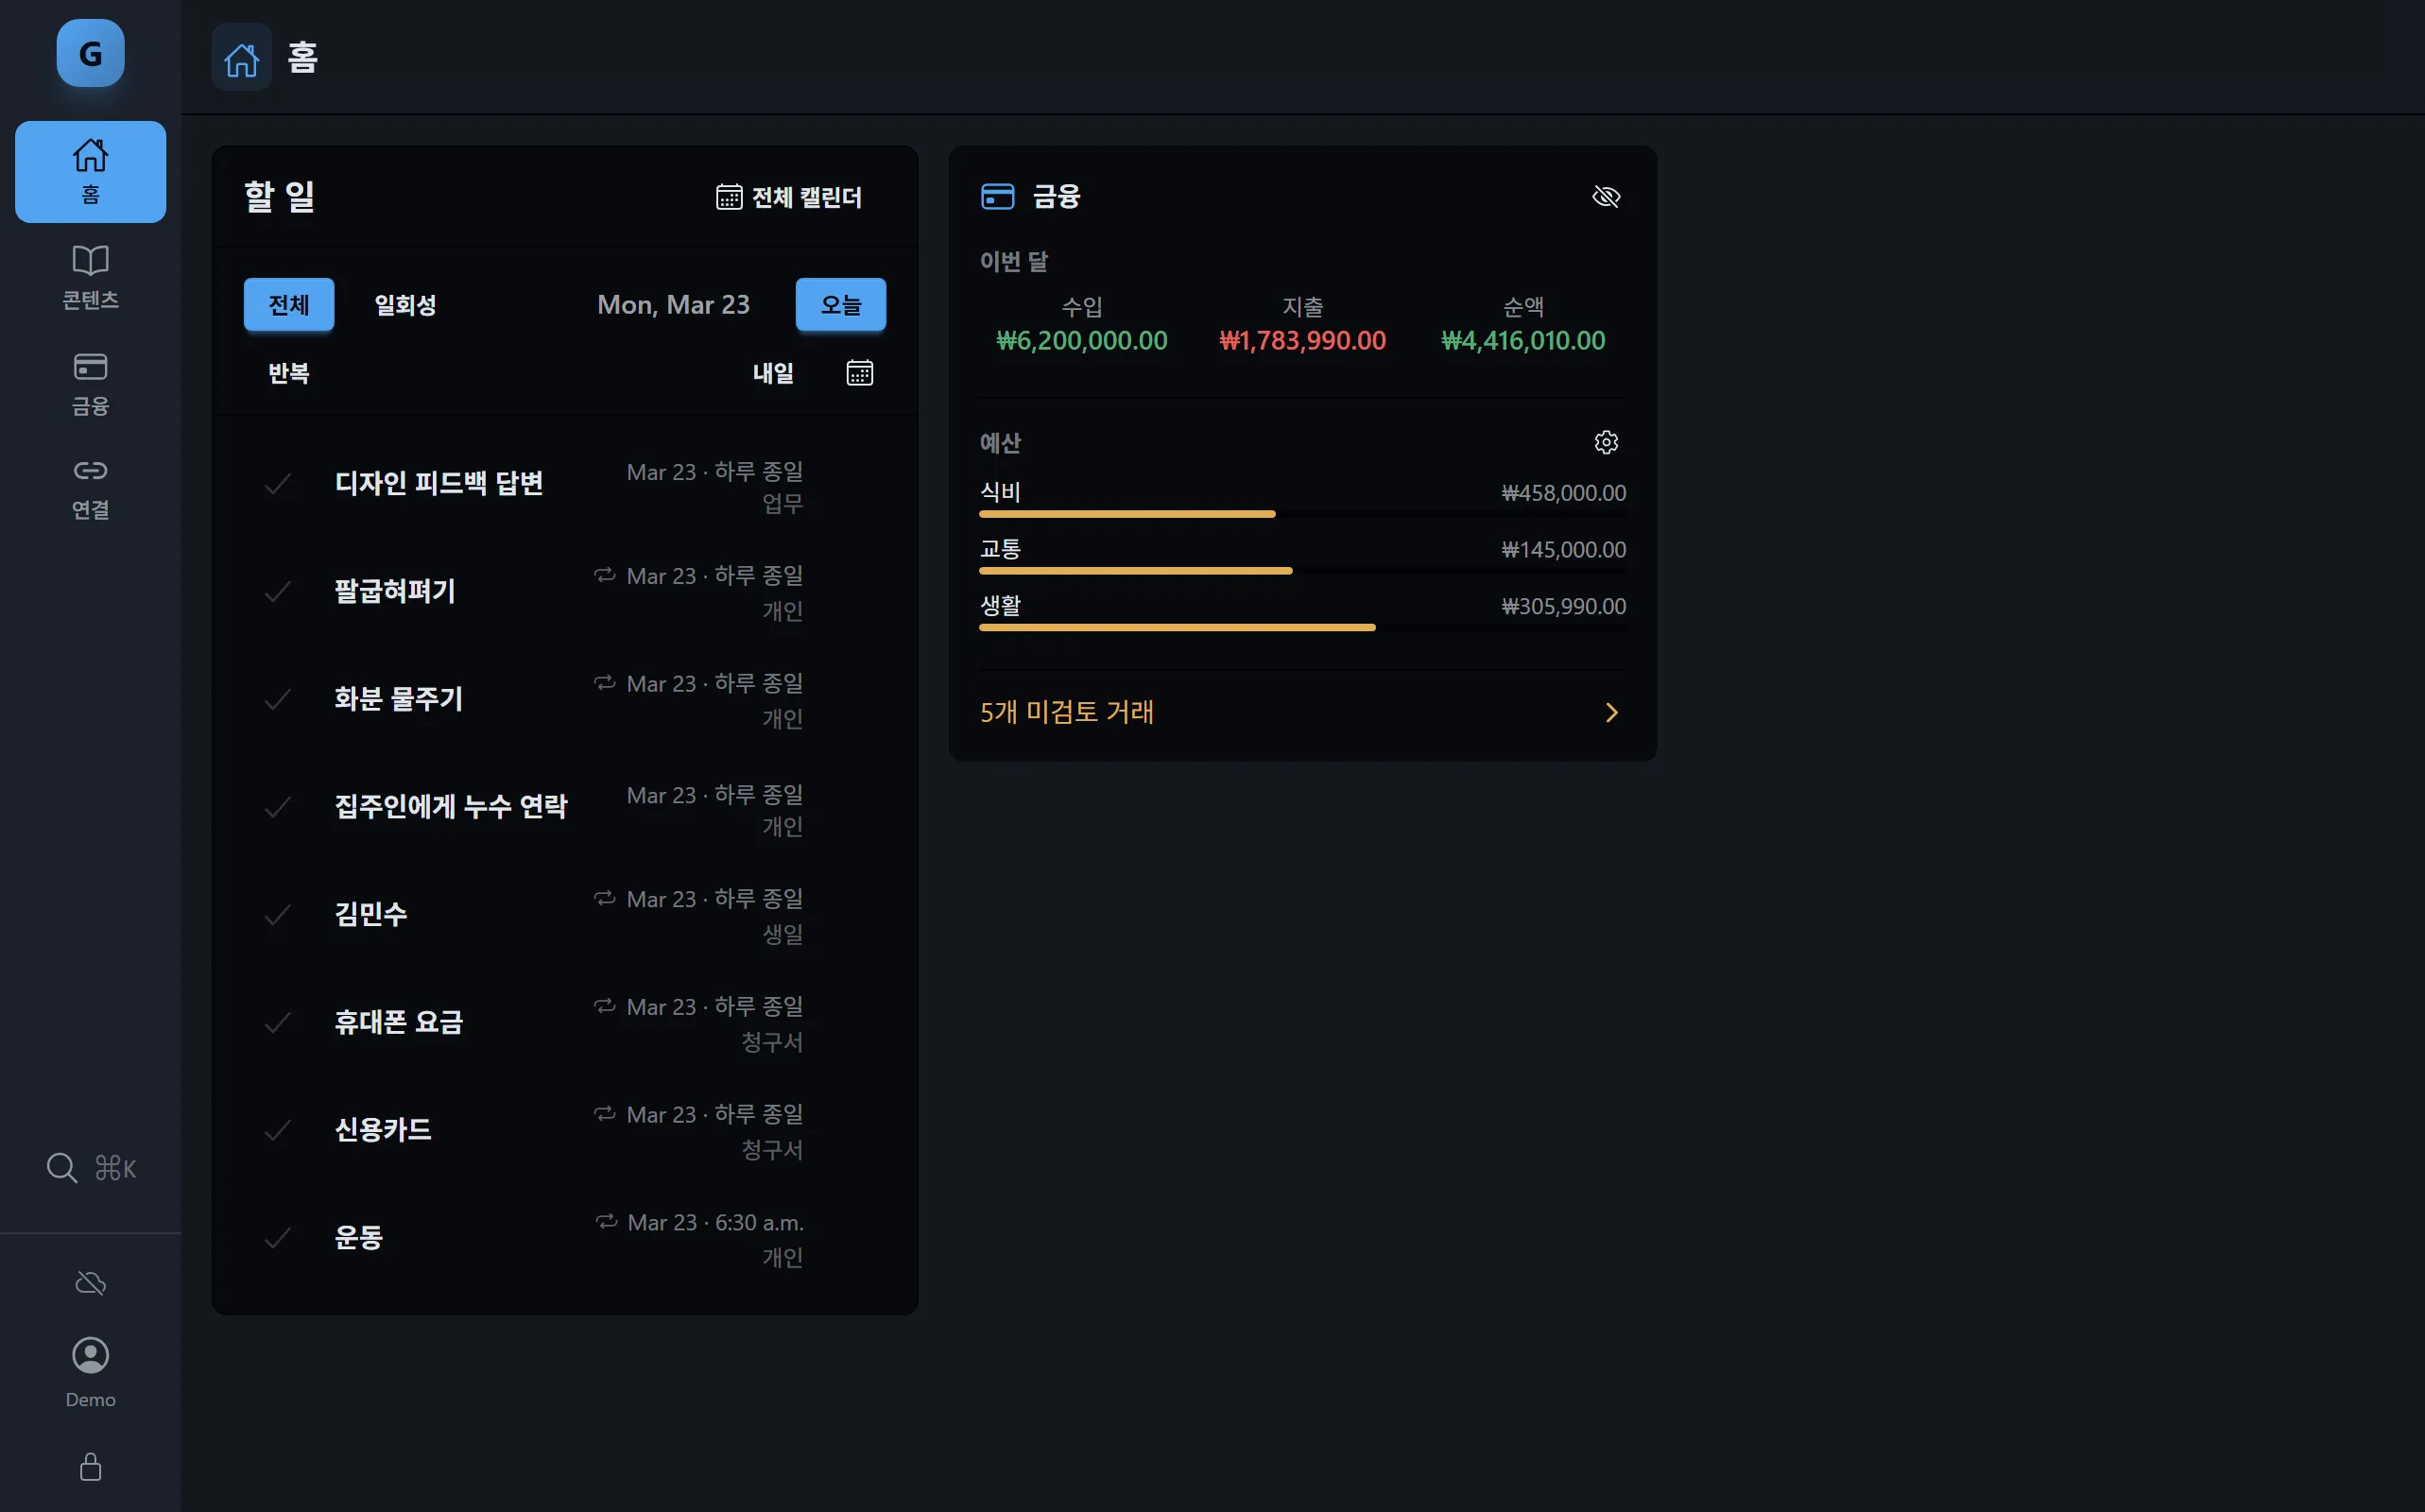This screenshot has width=2425, height=1512.
Task: Open the Demo profile avatar
Action: 90,1355
